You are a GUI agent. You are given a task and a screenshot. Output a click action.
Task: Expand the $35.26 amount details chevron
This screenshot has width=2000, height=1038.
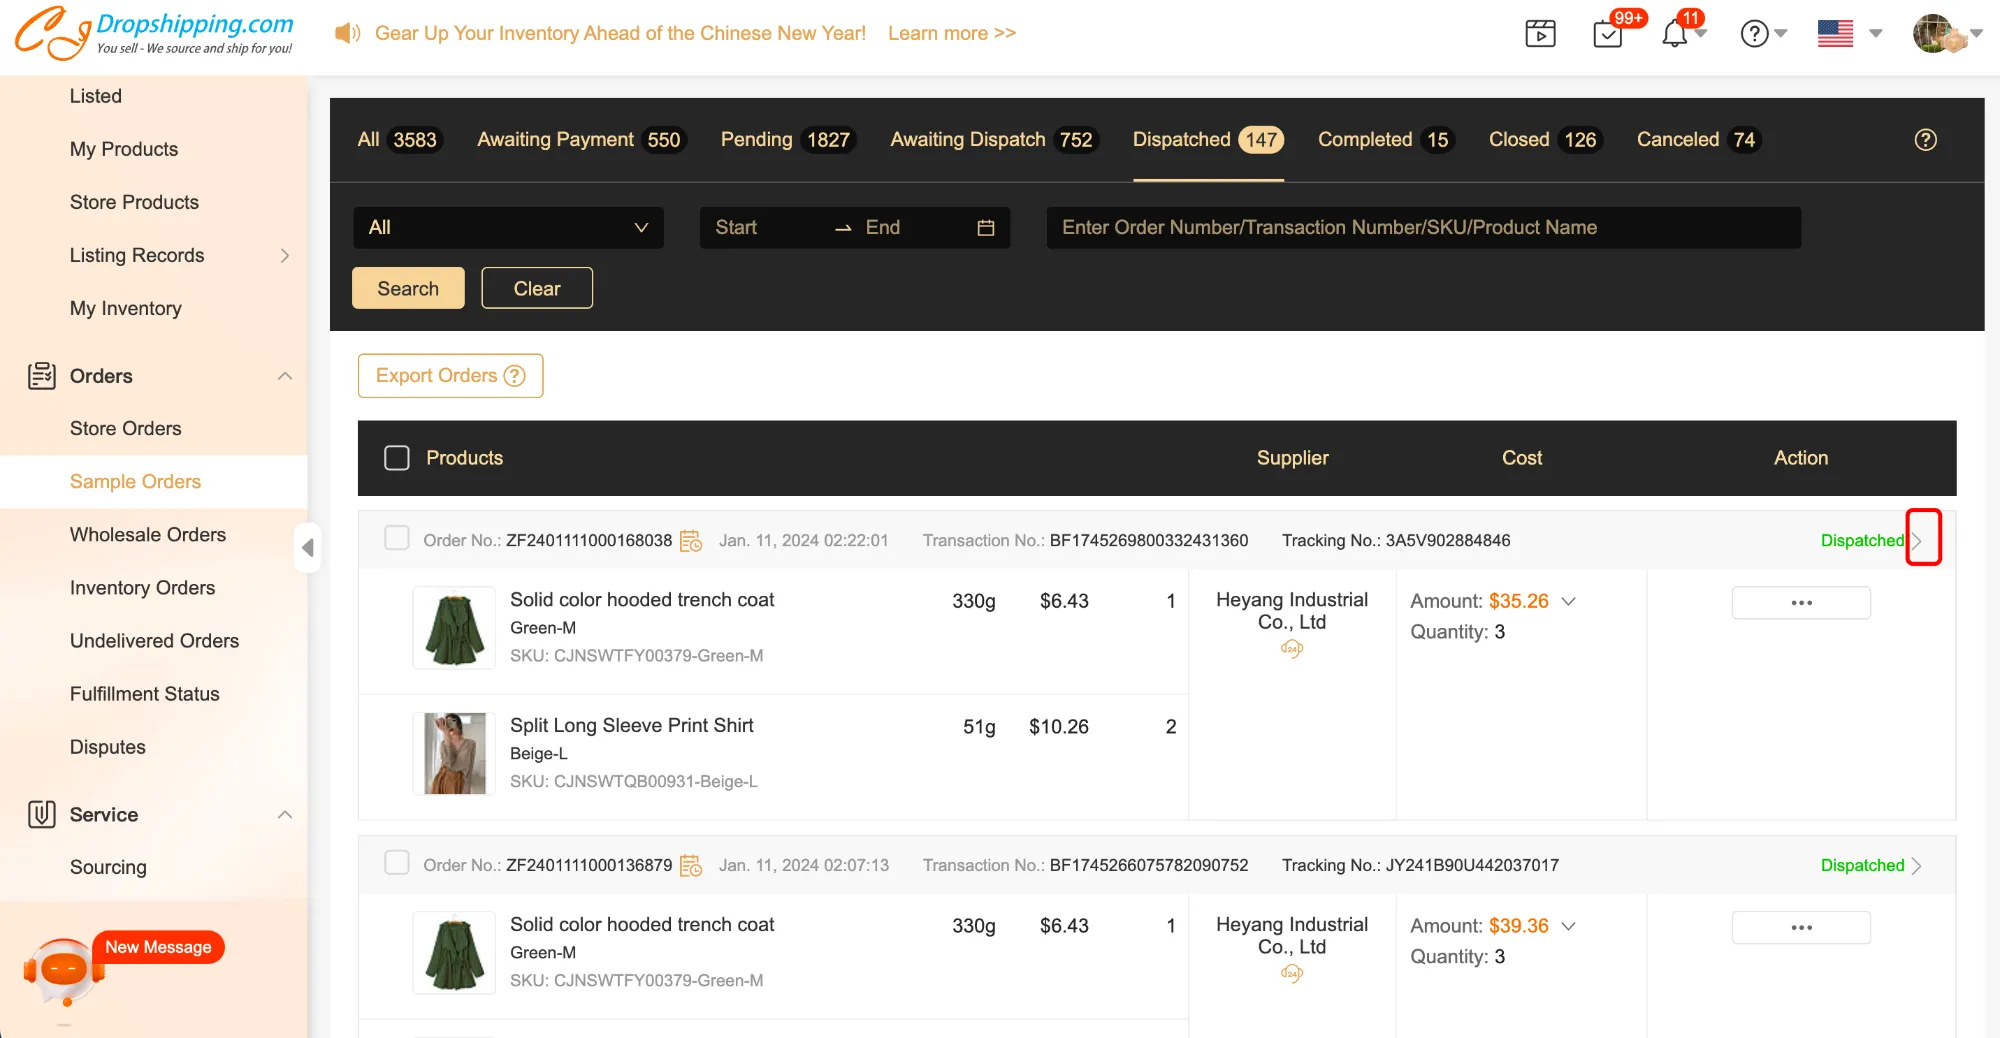(1568, 601)
